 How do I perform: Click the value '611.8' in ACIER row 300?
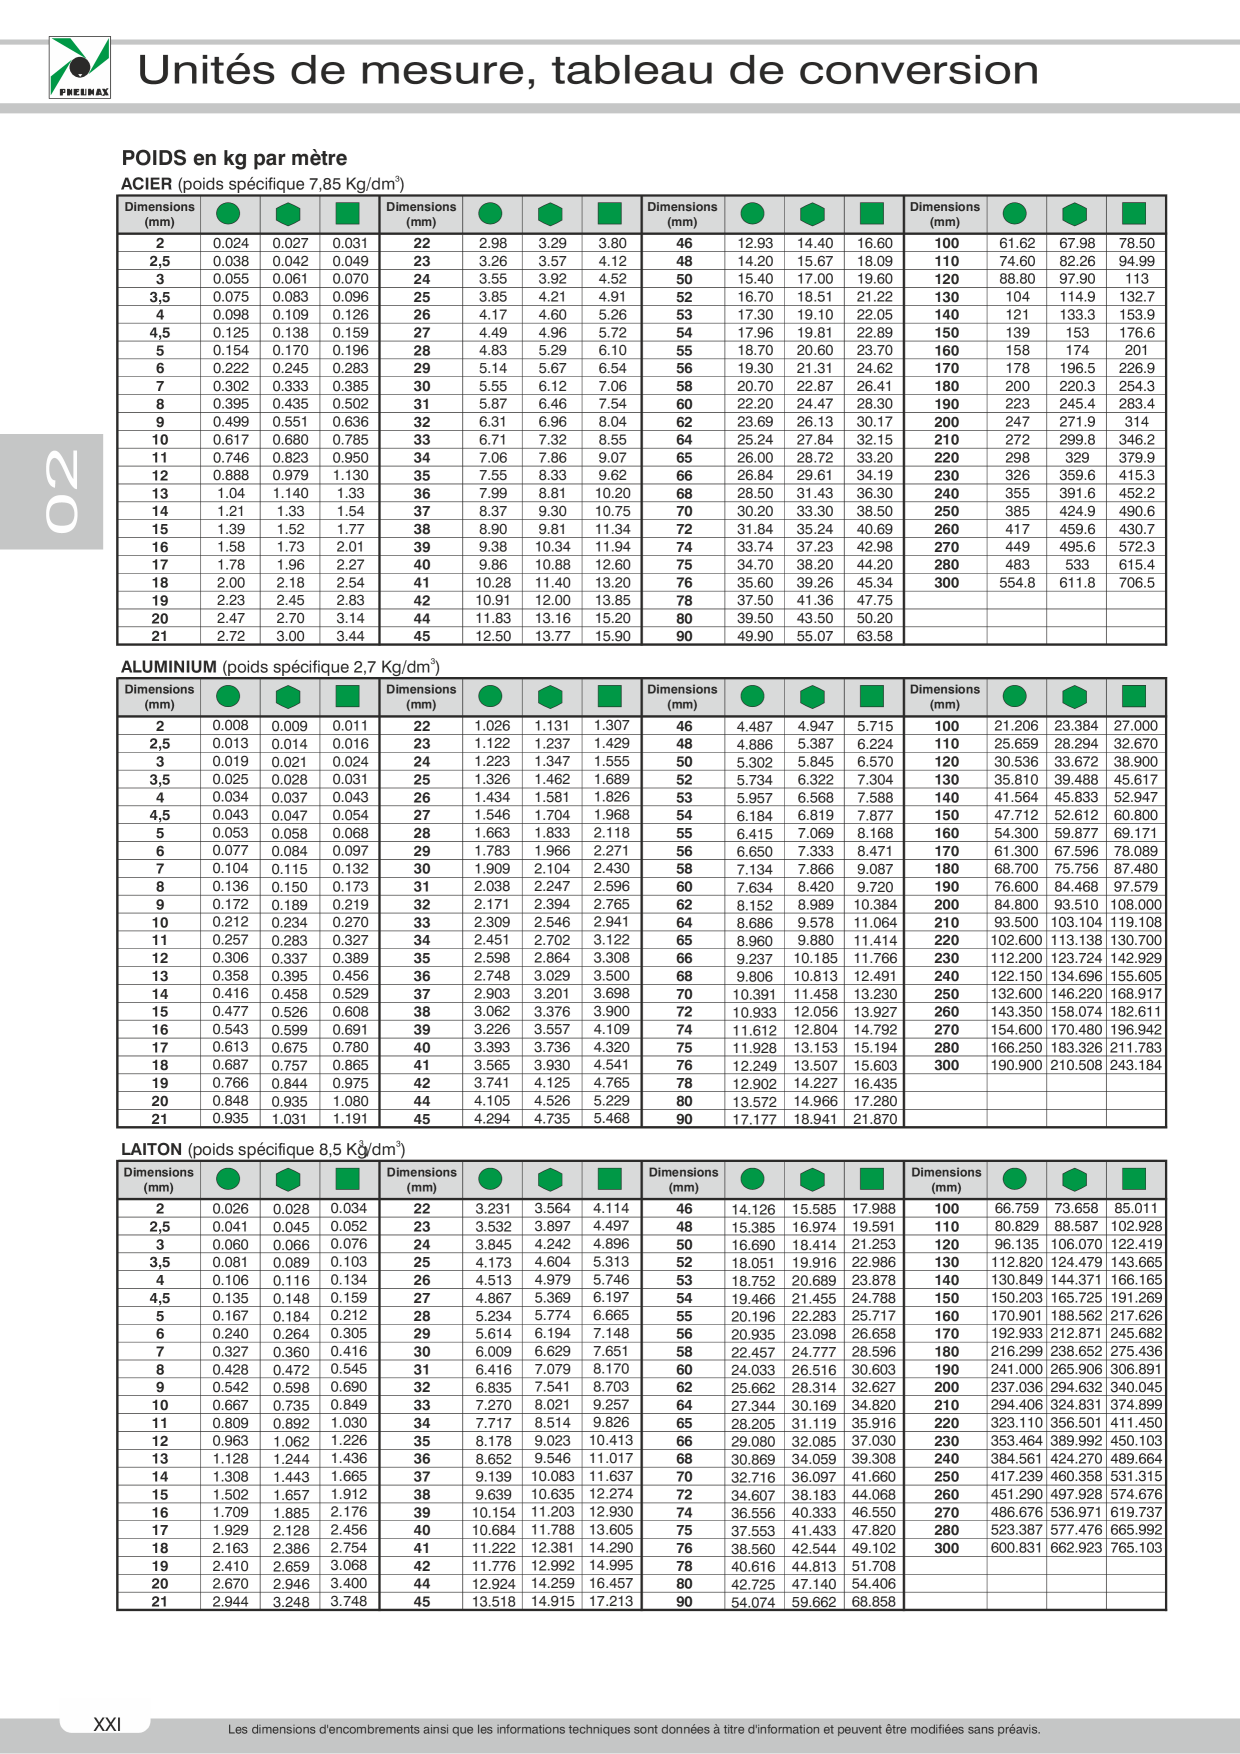[1077, 583]
